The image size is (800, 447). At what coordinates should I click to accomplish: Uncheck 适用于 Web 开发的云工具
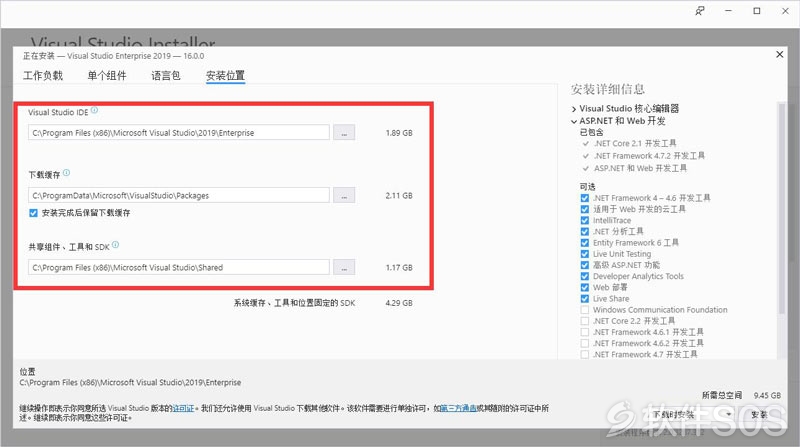(585, 209)
